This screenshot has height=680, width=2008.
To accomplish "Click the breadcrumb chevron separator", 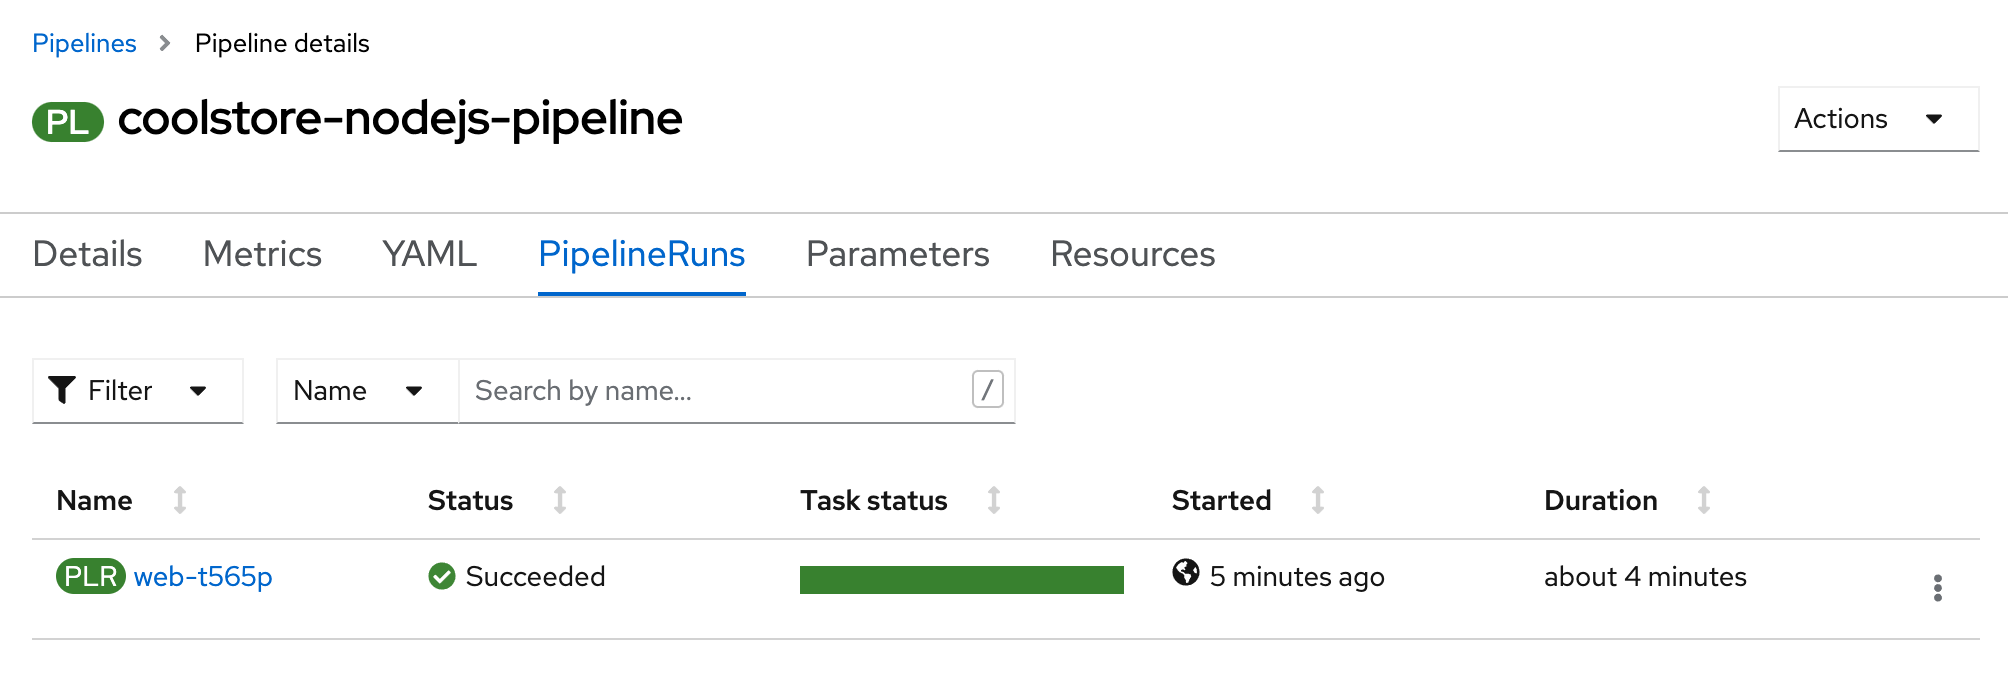I will pyautogui.click(x=165, y=43).
